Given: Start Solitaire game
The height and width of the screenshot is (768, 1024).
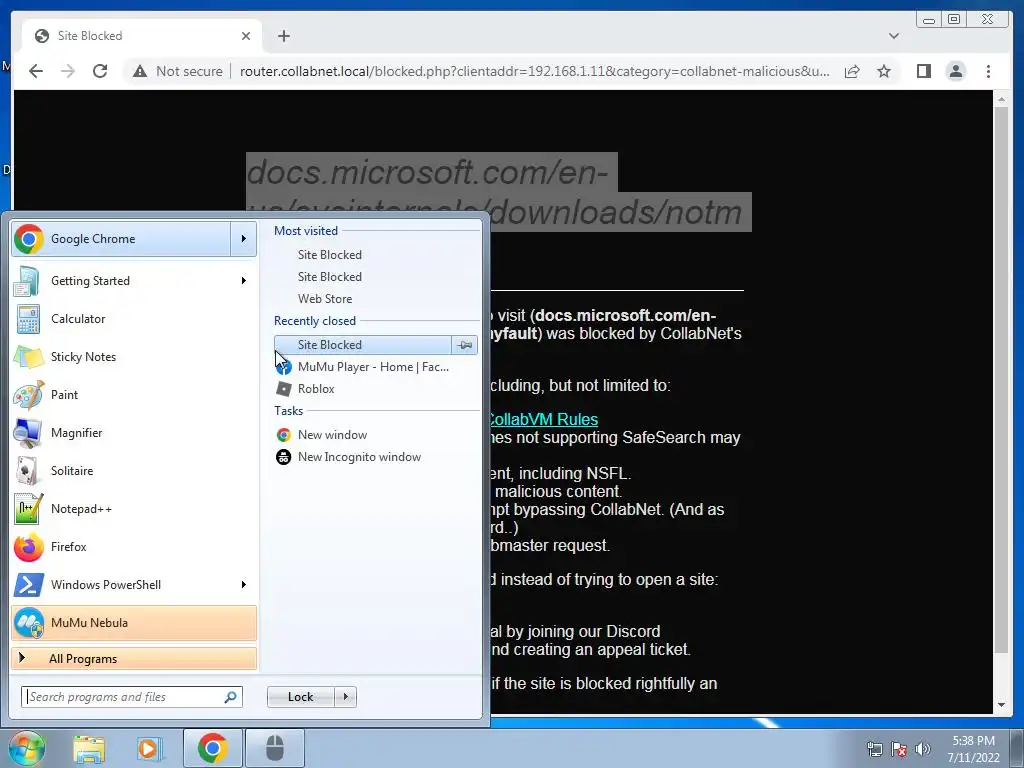Looking at the screenshot, I should point(134,471).
